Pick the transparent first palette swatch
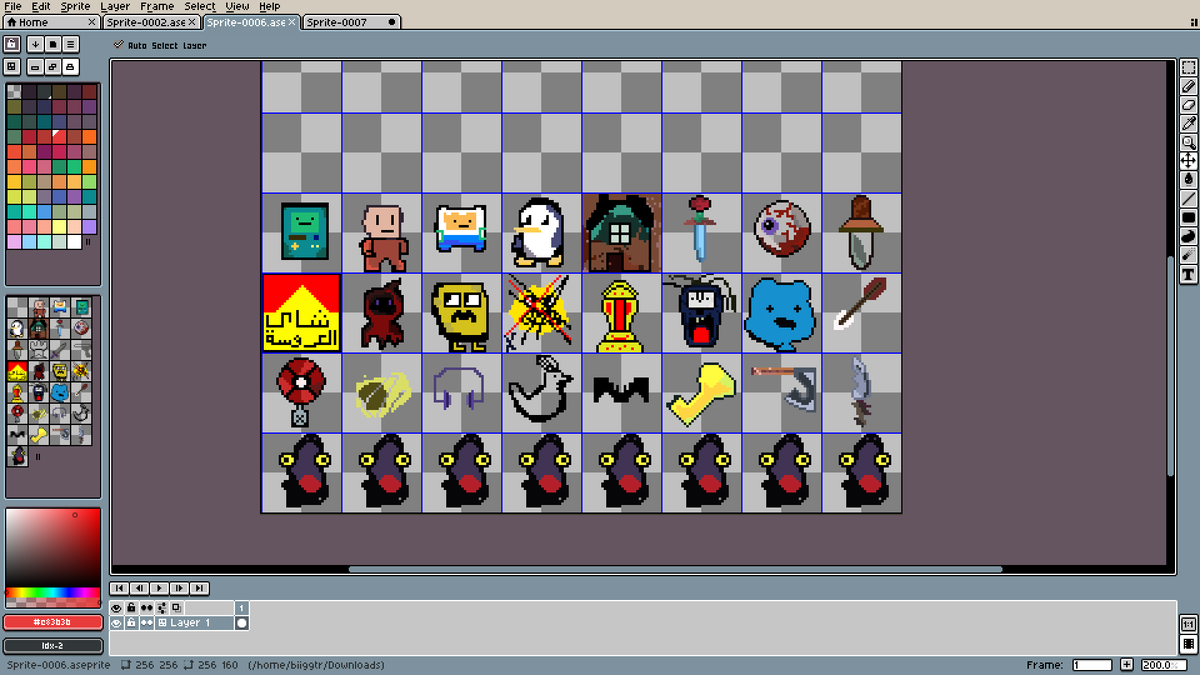 click(x=14, y=92)
